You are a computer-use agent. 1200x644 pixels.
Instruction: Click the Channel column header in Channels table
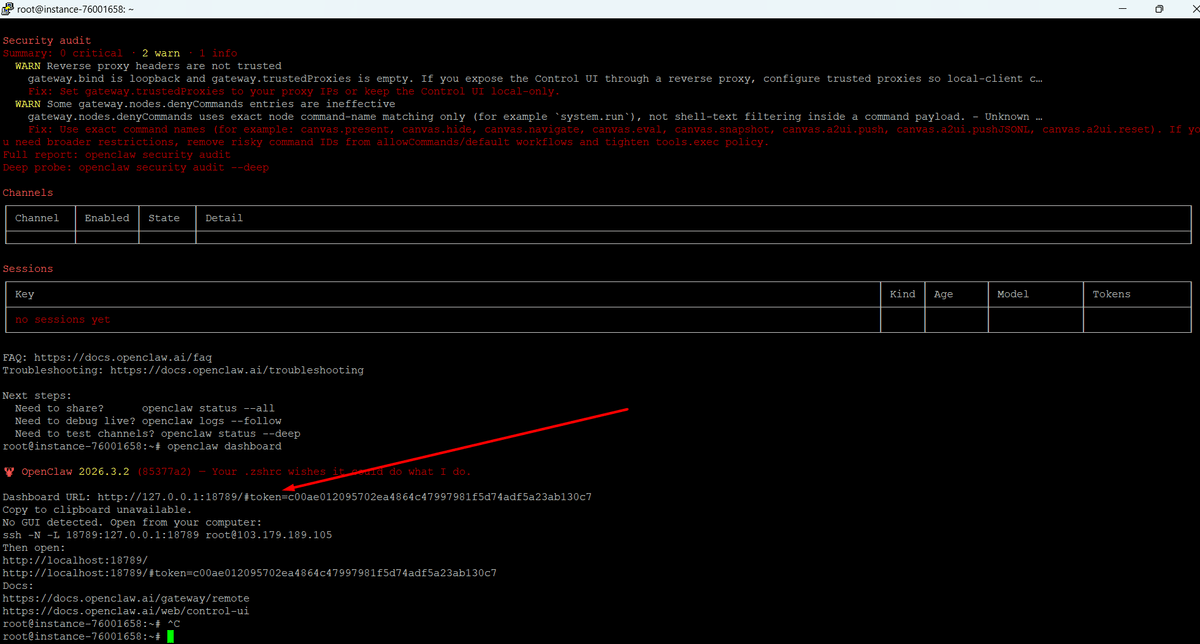pos(37,218)
